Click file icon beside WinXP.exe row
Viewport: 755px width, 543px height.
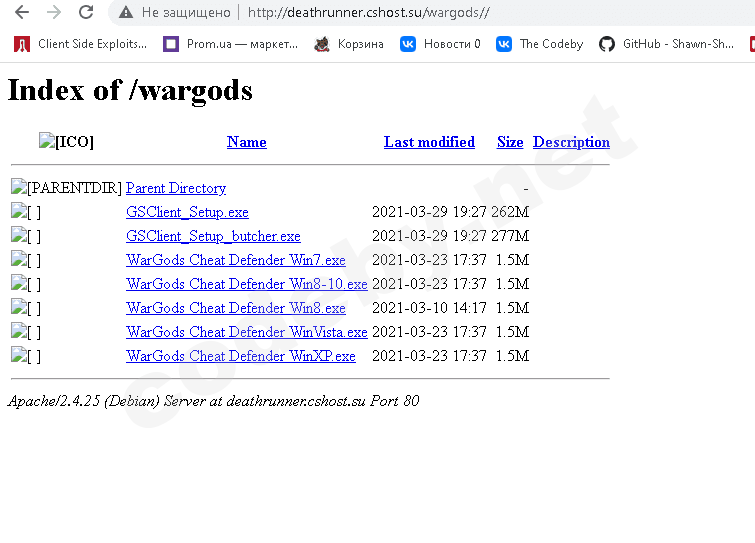click(x=26, y=356)
